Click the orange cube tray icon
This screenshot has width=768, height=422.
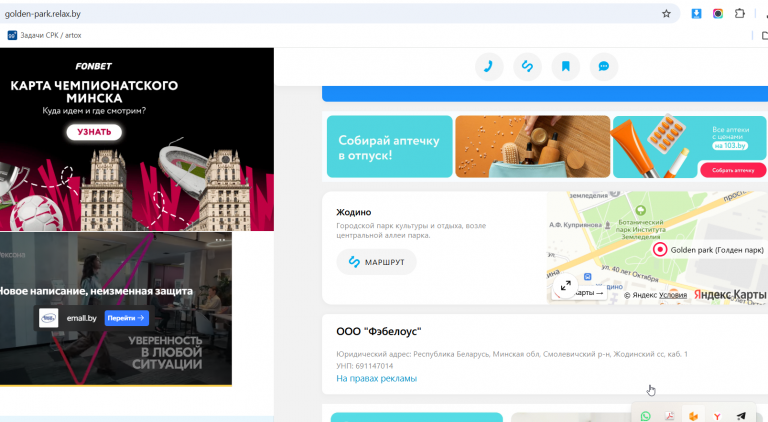pyautogui.click(x=693, y=416)
